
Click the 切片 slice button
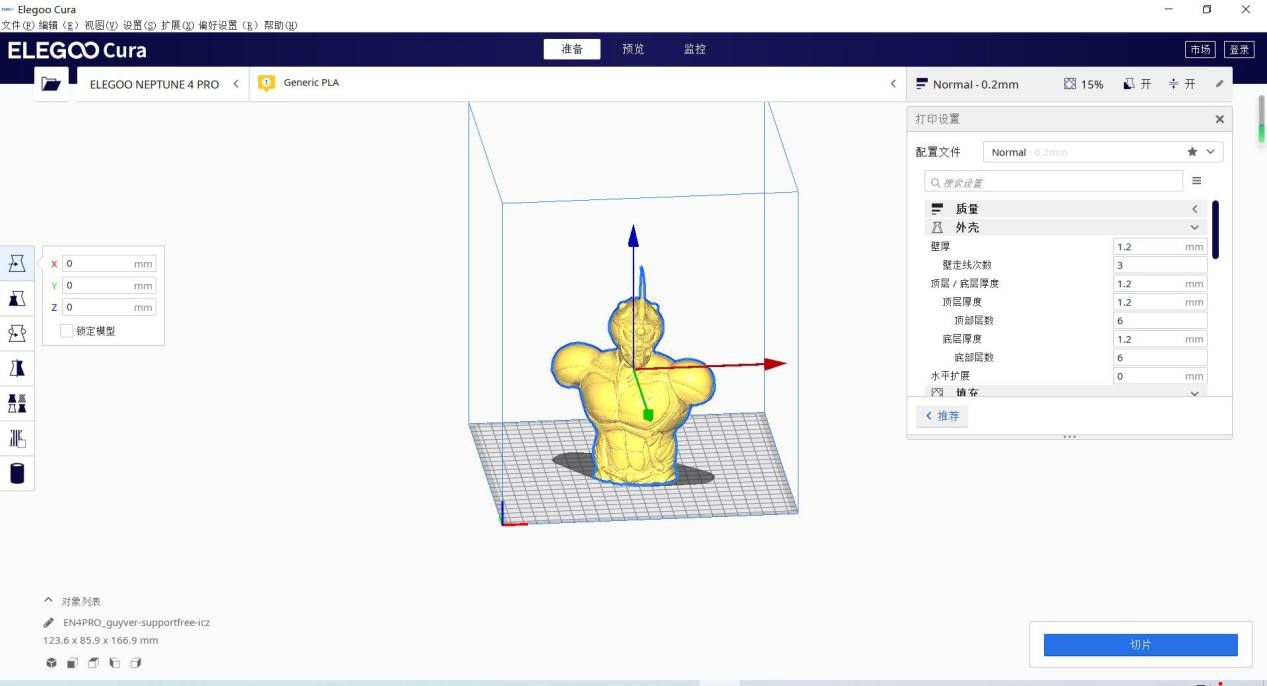tap(1140, 645)
